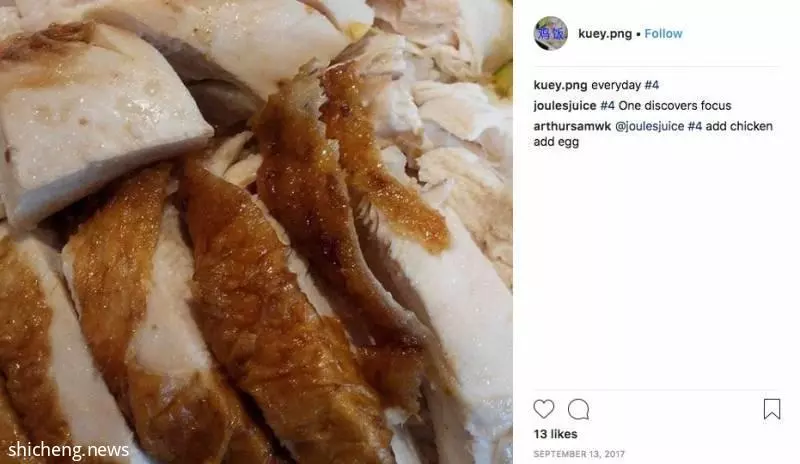Follow the kuey.png account
This screenshot has height=464, width=800.
tap(663, 34)
